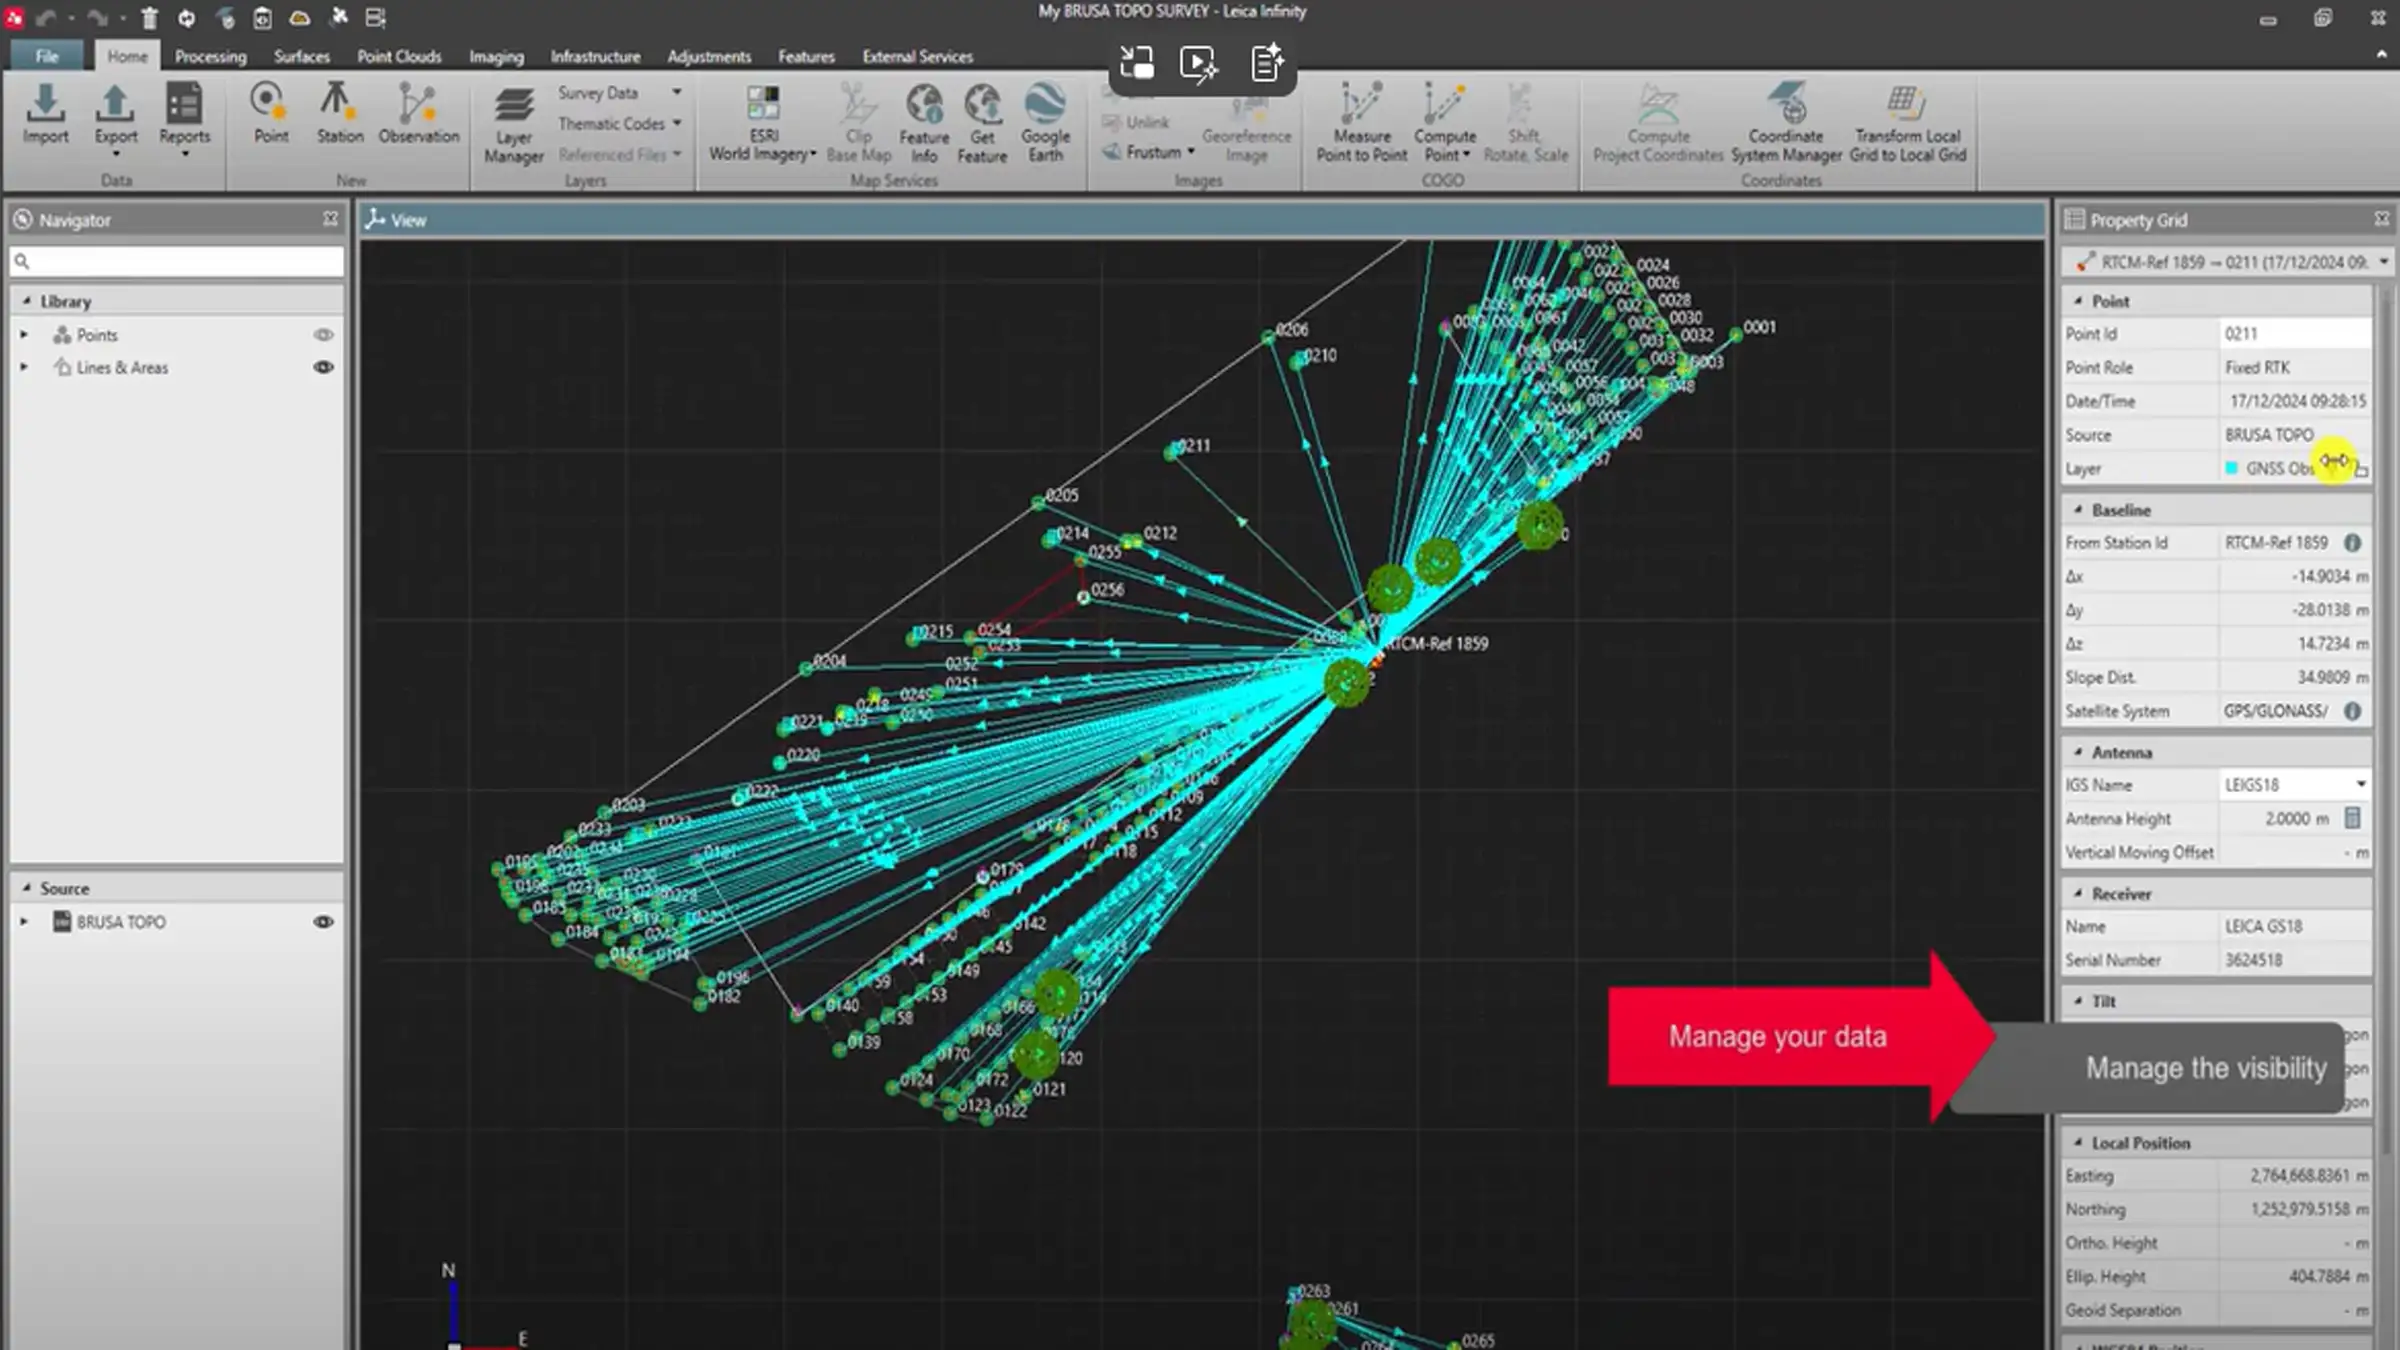The width and height of the screenshot is (2400, 1350).
Task: Select Measure Point to Point tool
Action: click(1361, 121)
